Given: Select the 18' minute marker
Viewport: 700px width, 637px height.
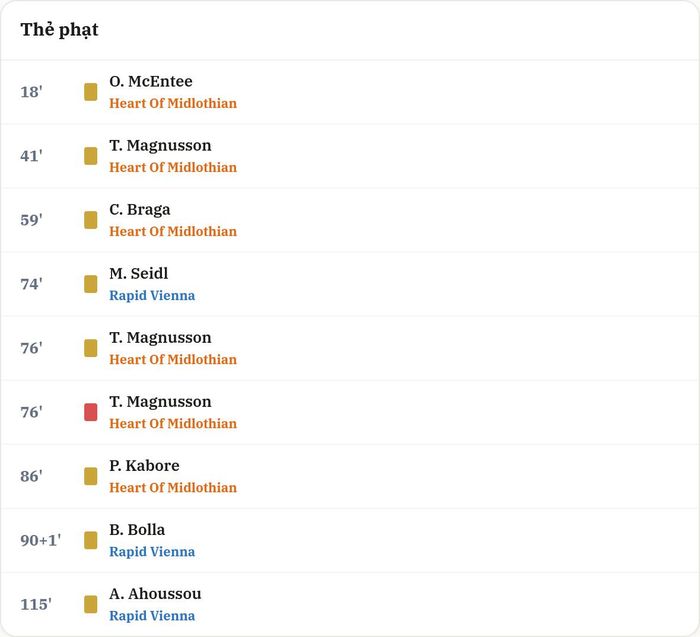Looking at the screenshot, I should click(31, 92).
